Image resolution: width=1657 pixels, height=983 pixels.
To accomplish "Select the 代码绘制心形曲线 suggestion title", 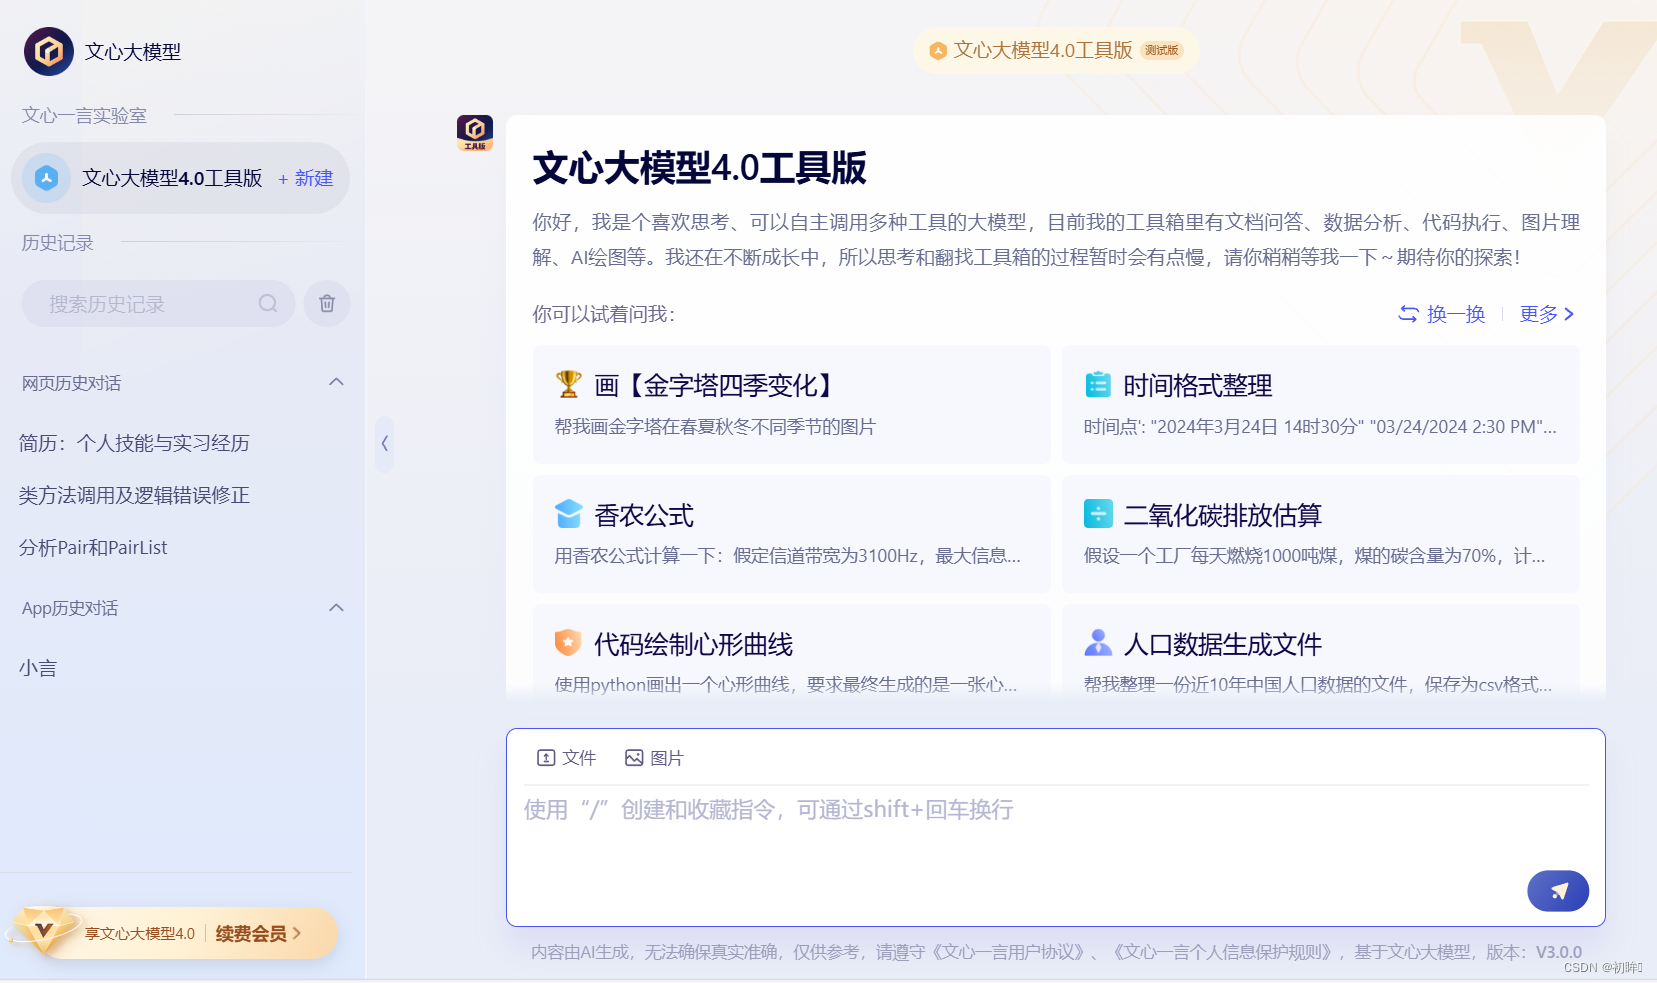I will tap(694, 644).
